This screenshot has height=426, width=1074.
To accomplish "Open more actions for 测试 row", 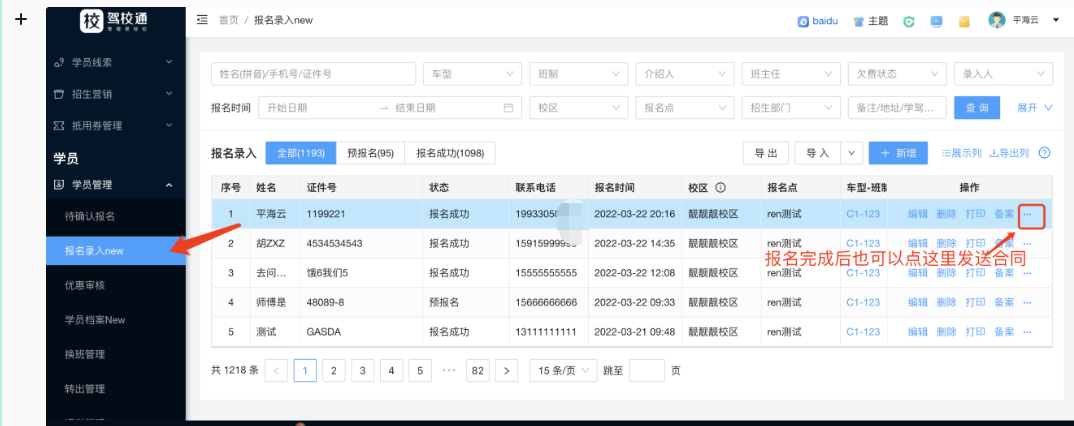I will coord(1027,331).
